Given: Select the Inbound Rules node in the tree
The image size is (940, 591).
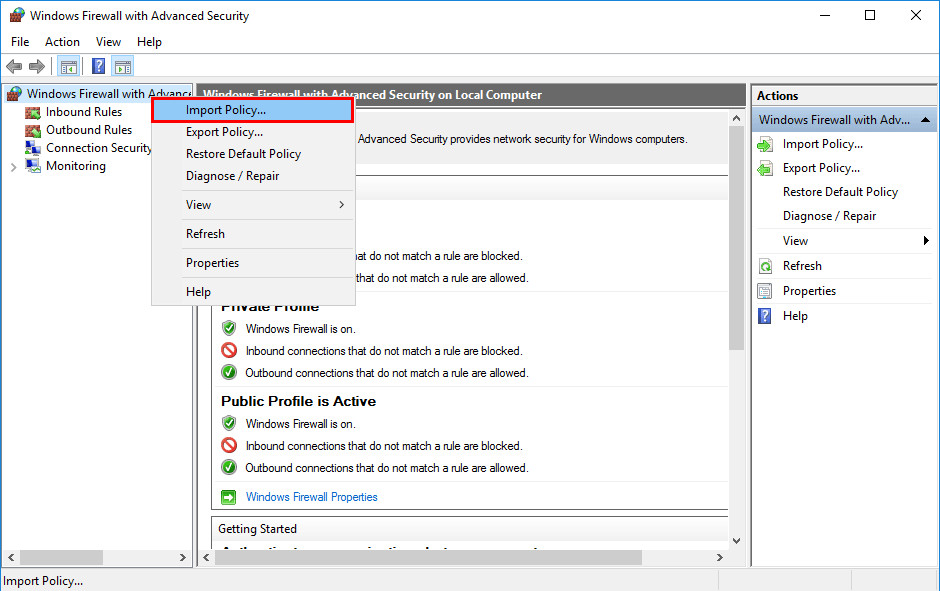Looking at the screenshot, I should coord(83,112).
